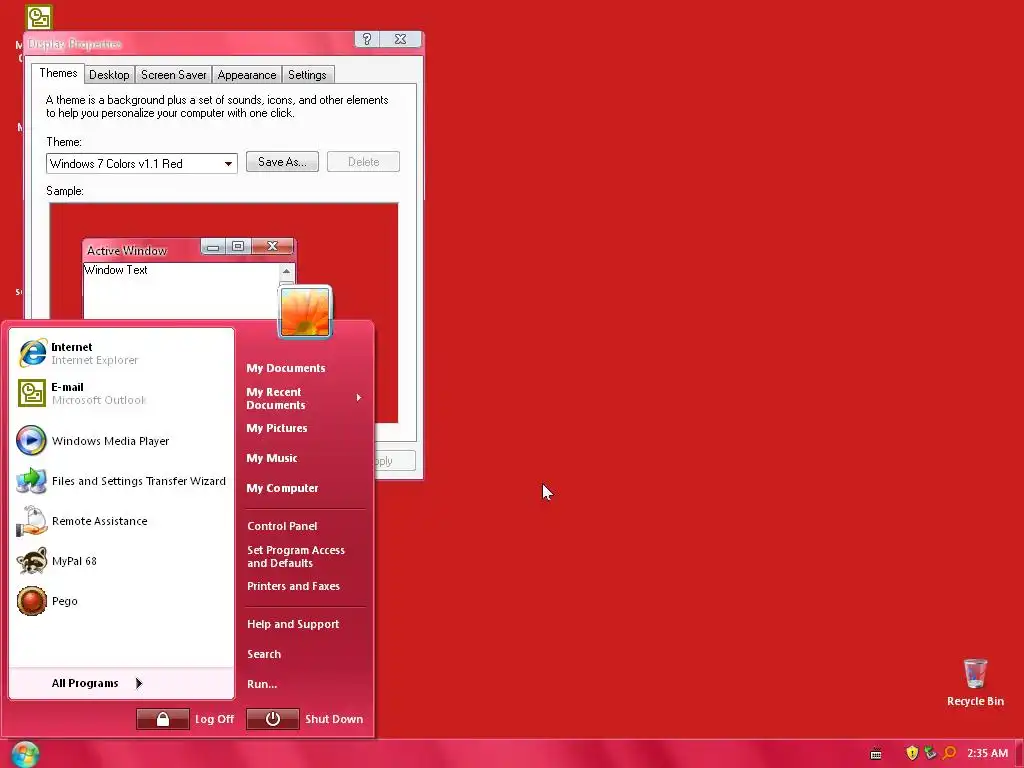The height and width of the screenshot is (768, 1024).
Task: Launch the Pego application
Action: click(121, 601)
